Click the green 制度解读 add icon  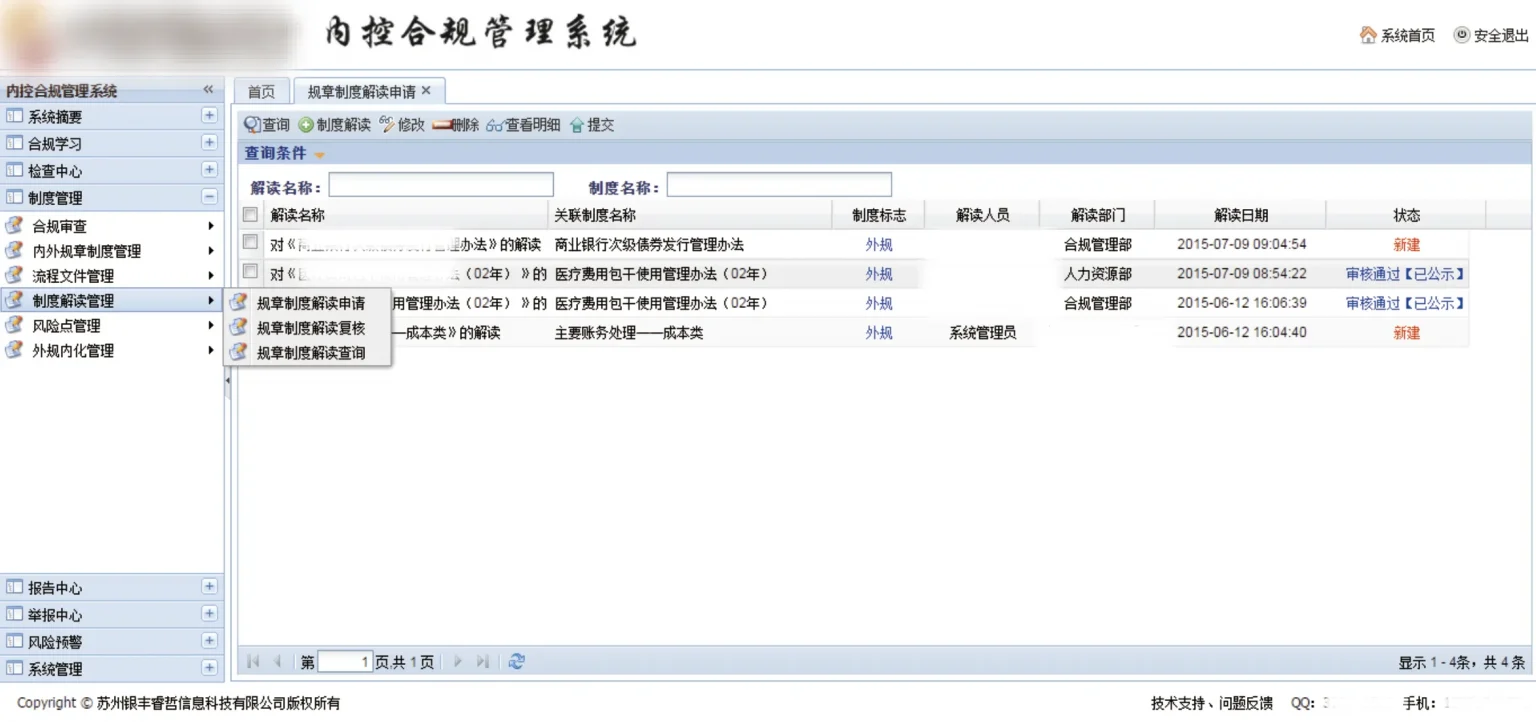(306, 125)
